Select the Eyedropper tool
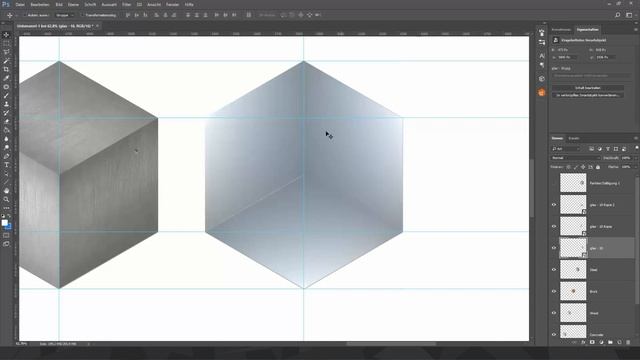This screenshot has width=640, height=360. [x=6, y=78]
